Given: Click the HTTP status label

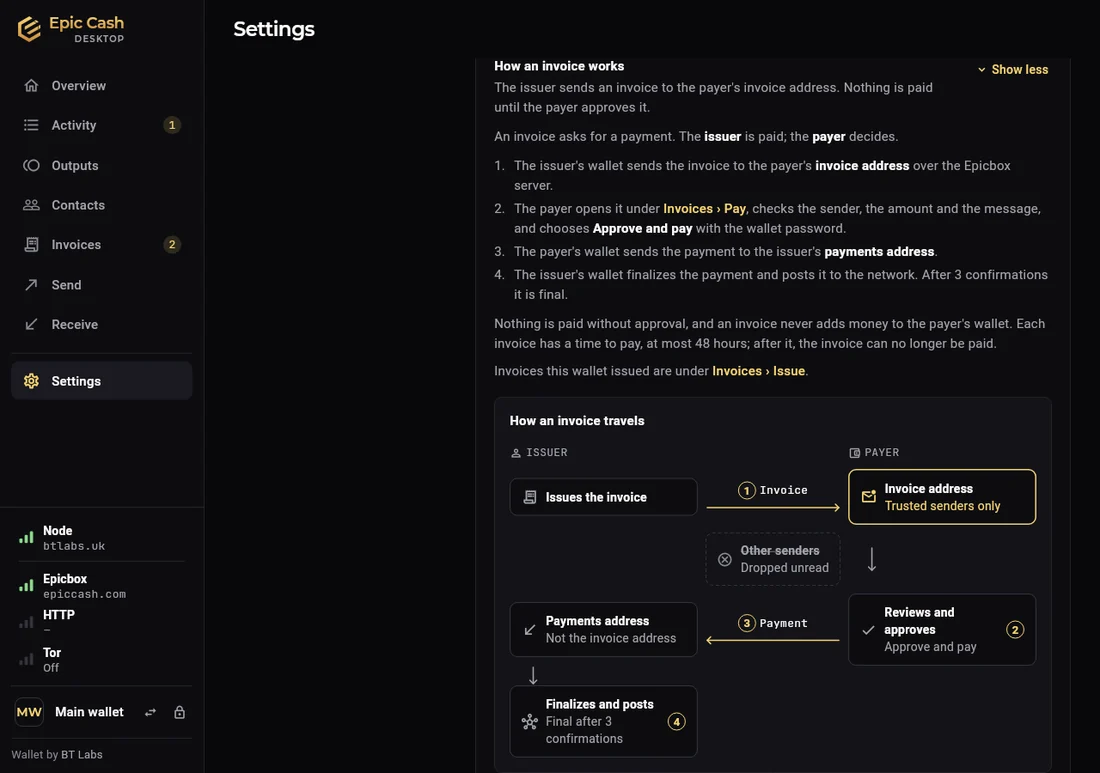Looking at the screenshot, I should pos(59,615).
